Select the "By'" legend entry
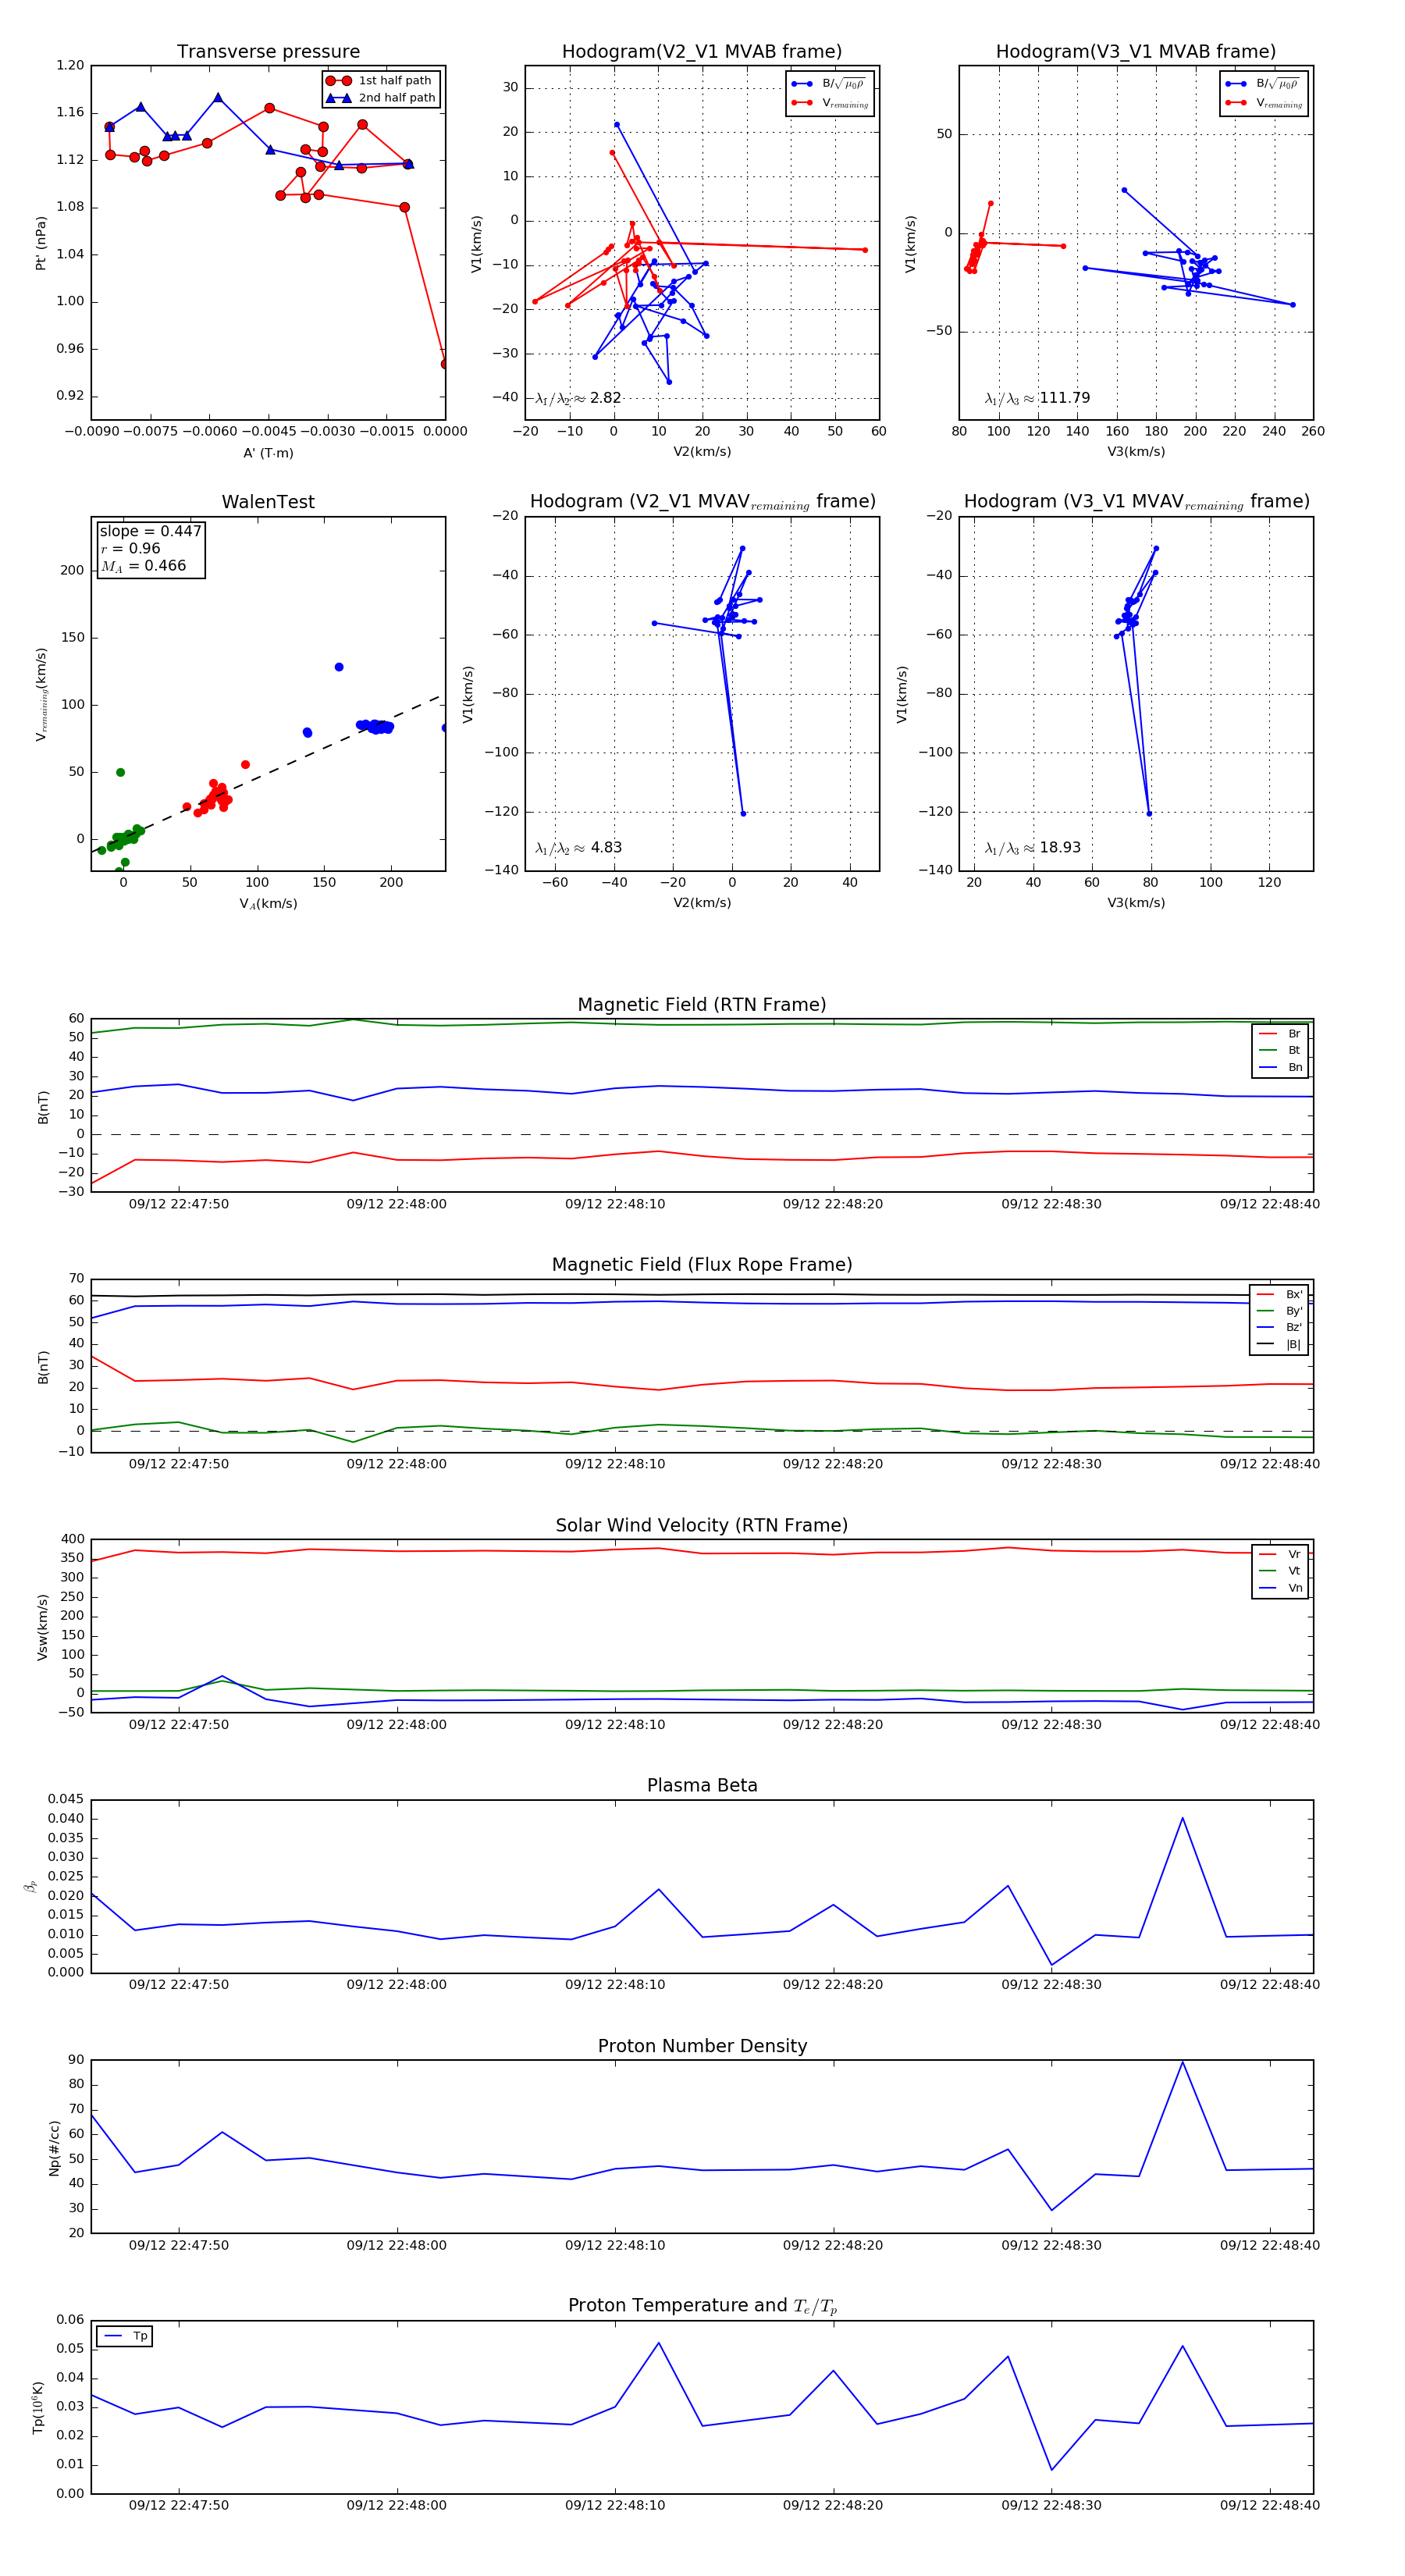 click(1279, 1311)
